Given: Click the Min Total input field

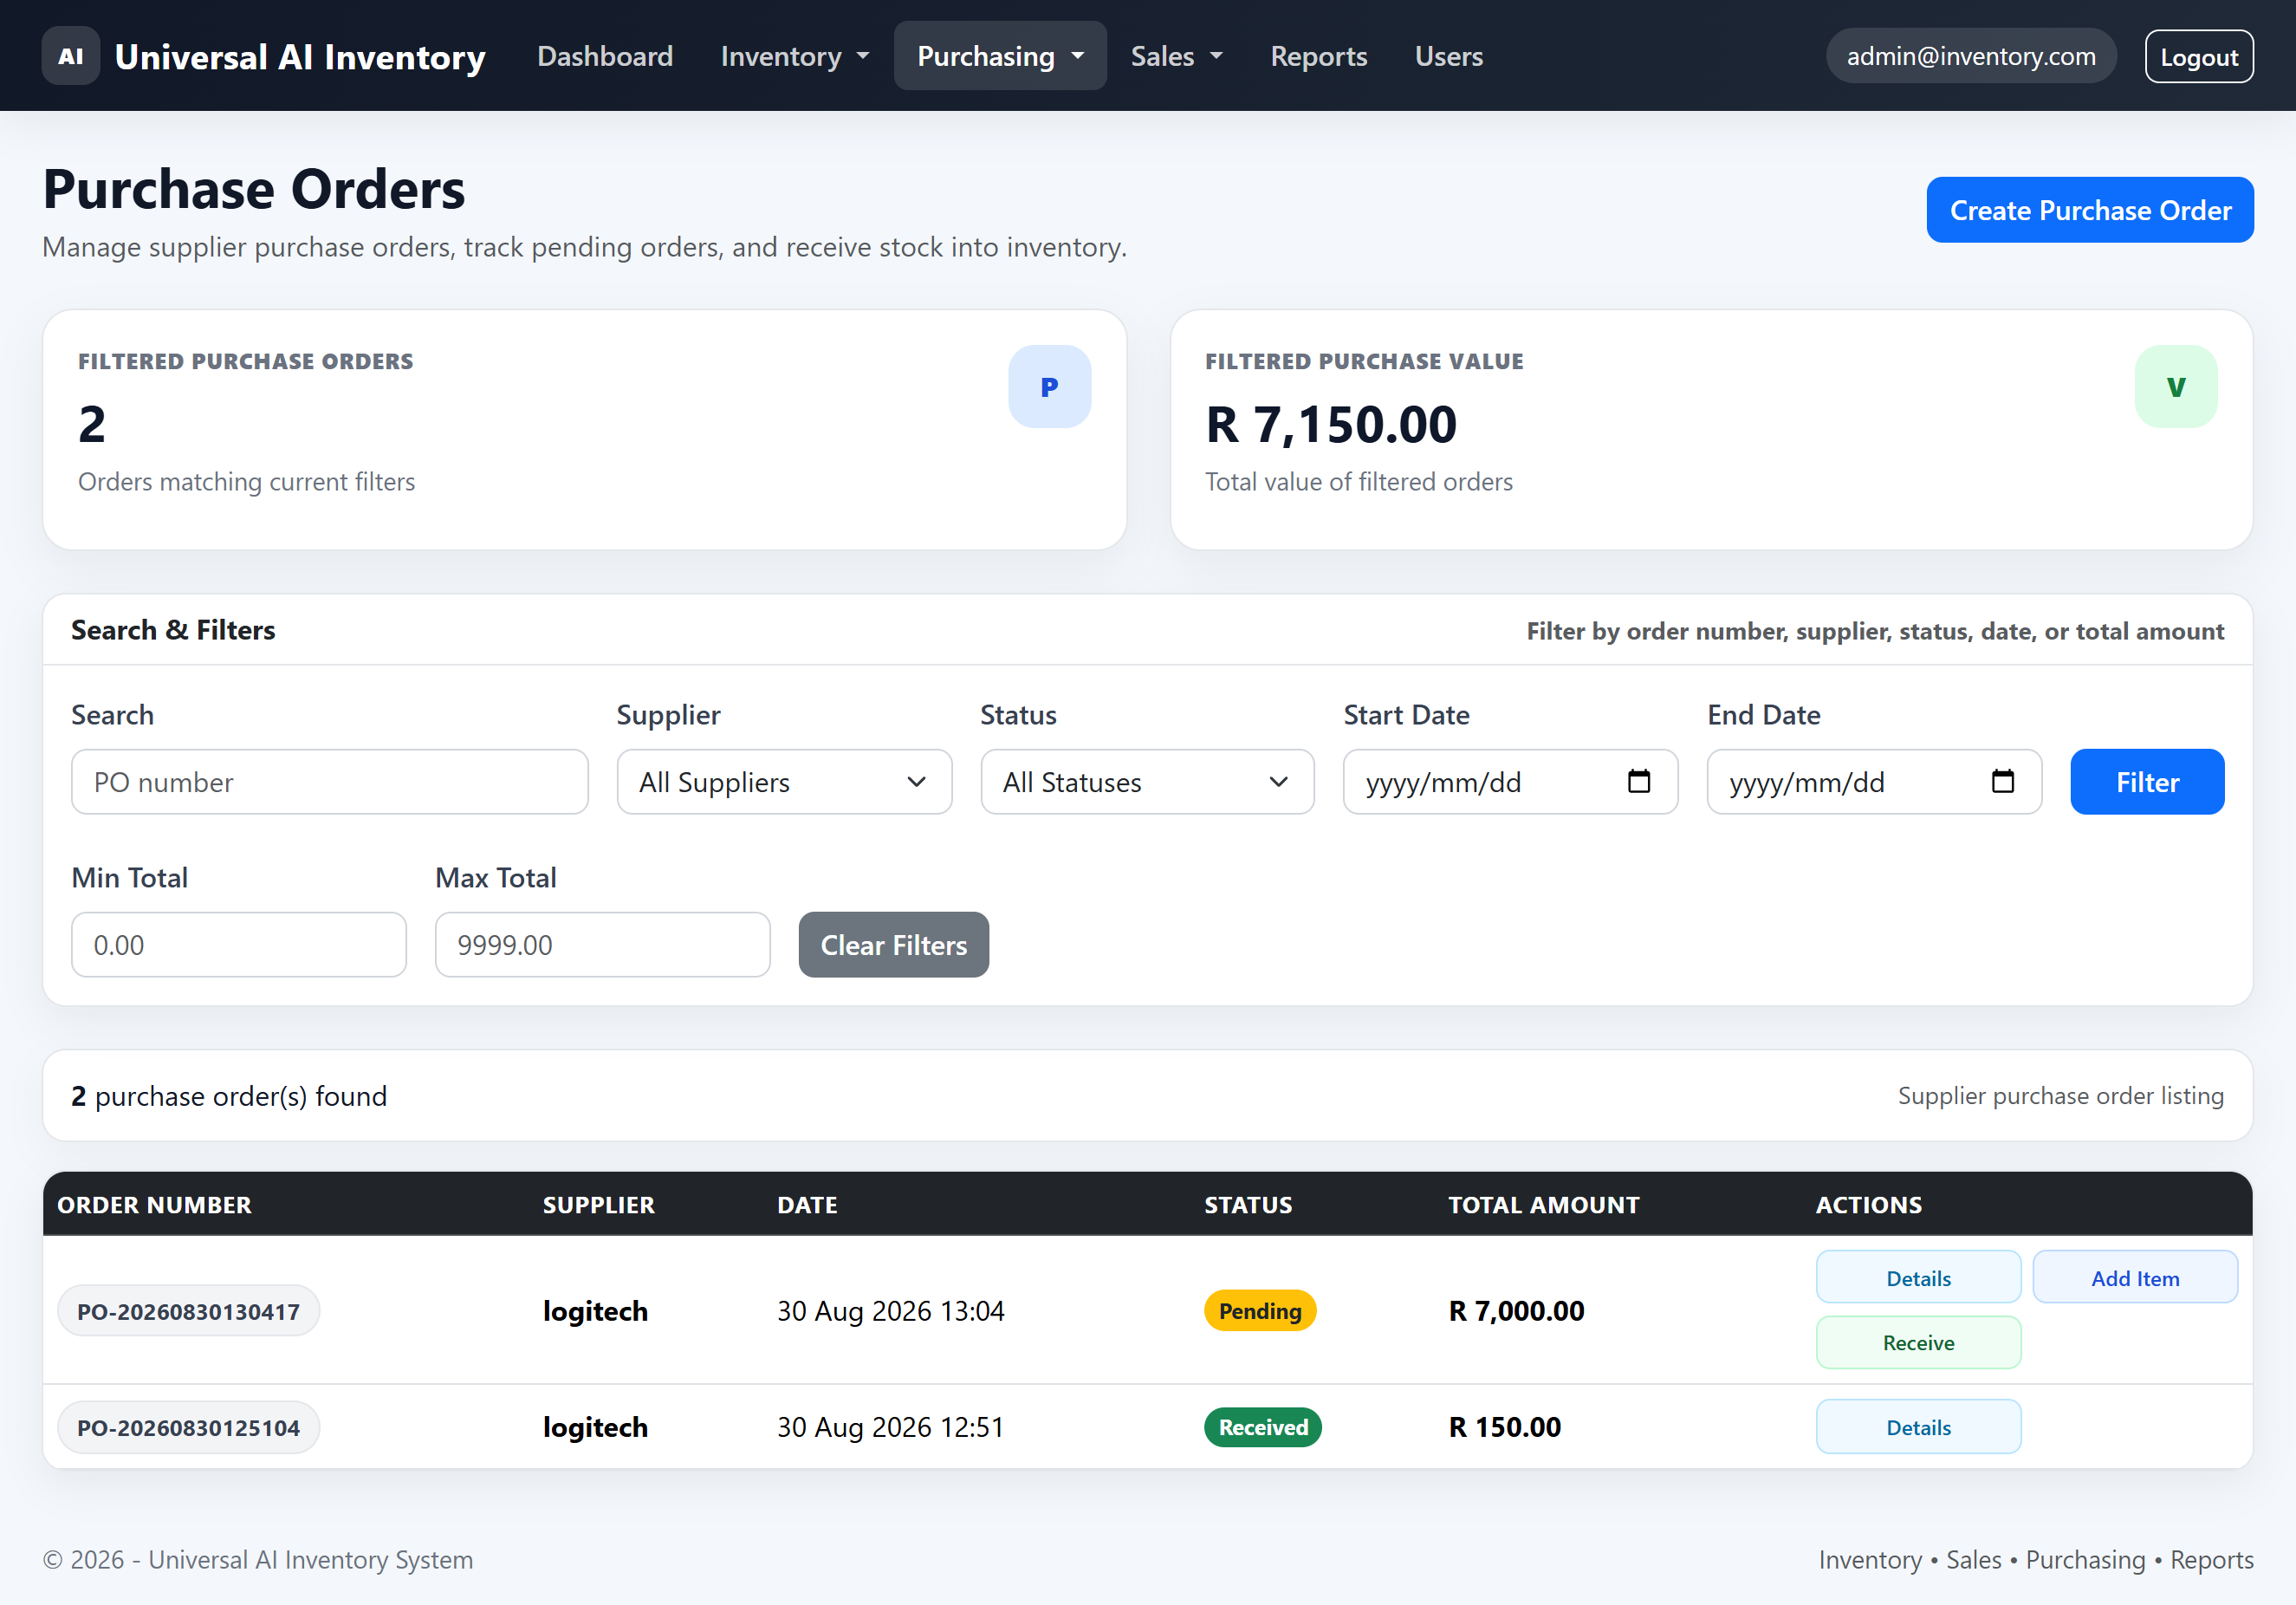Looking at the screenshot, I should pyautogui.click(x=239, y=945).
